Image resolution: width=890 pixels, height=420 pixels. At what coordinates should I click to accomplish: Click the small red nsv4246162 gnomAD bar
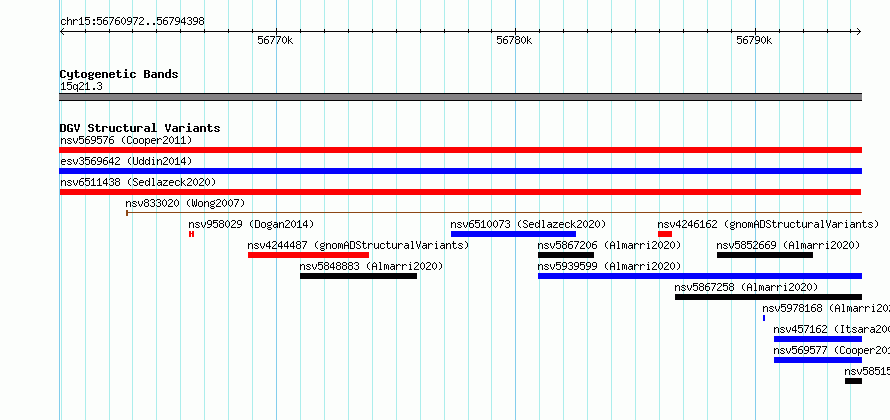pyautogui.click(x=665, y=234)
